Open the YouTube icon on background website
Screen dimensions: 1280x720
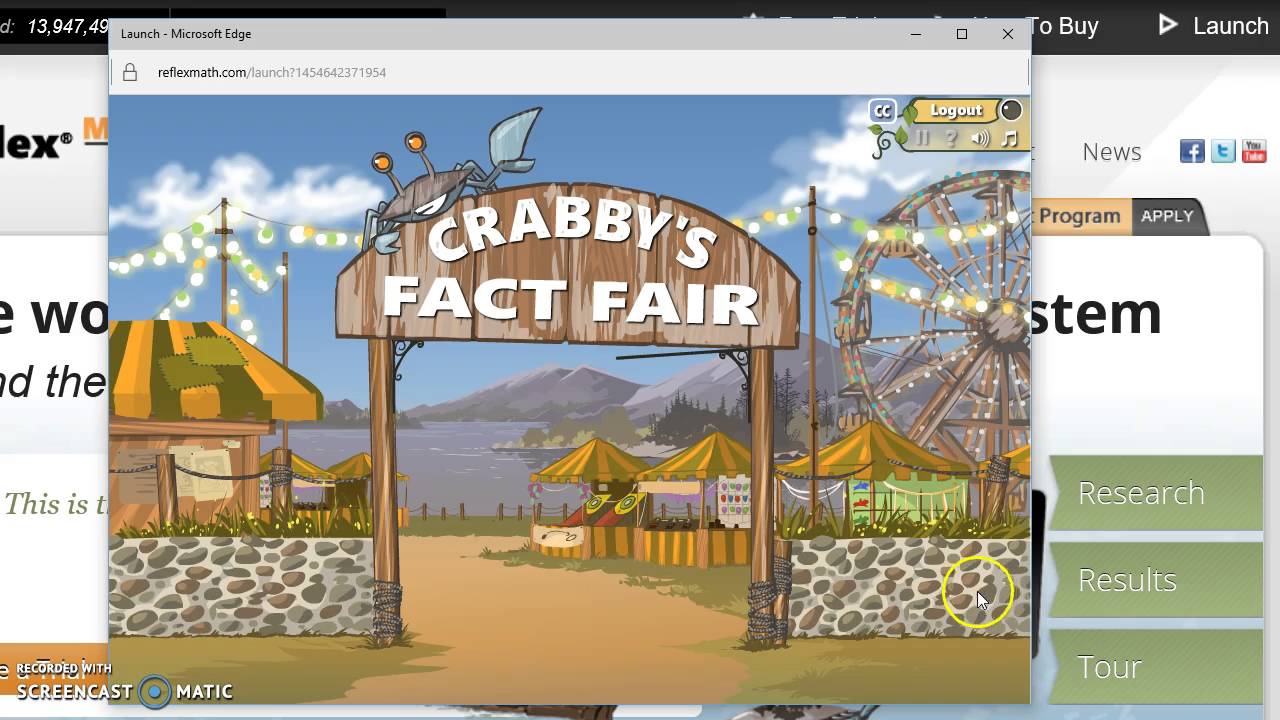click(x=1254, y=151)
